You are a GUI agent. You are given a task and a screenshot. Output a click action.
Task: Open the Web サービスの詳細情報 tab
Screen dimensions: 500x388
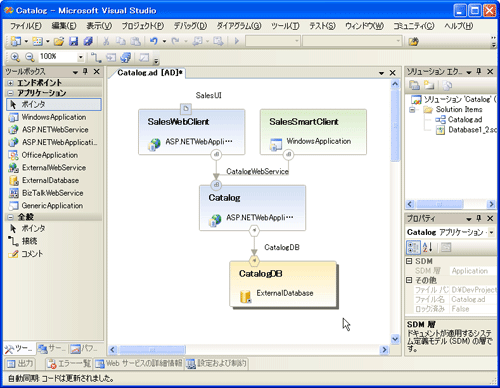(x=139, y=363)
